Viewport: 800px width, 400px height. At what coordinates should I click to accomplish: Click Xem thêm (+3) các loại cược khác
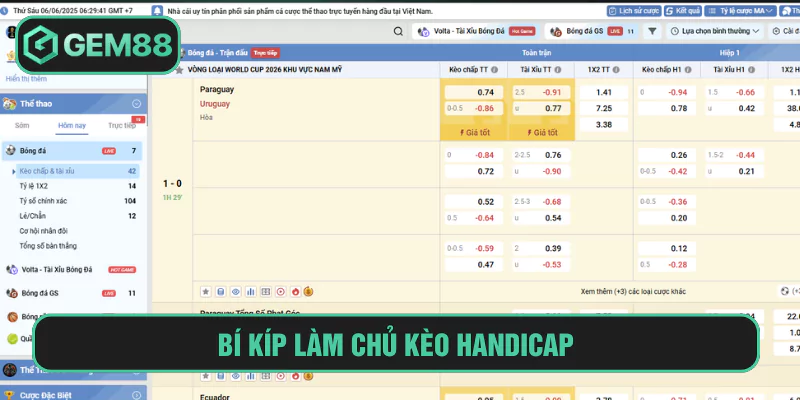coord(633,292)
